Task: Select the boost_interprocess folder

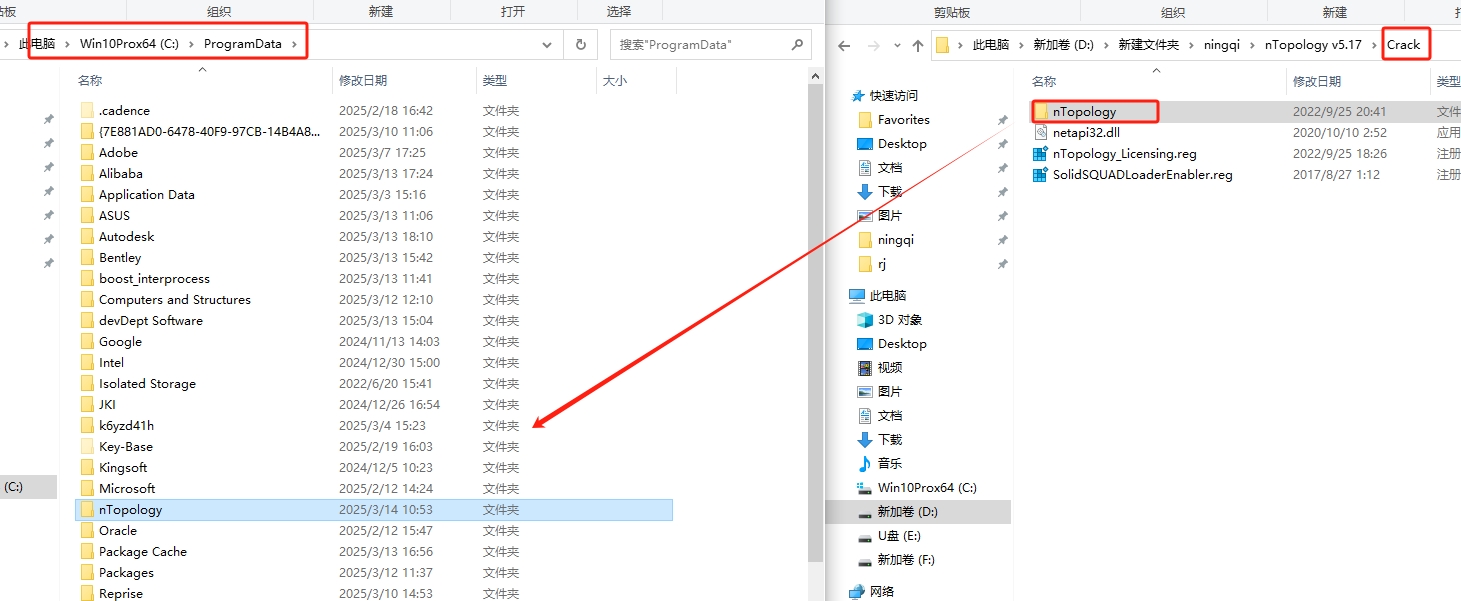Action: 154,278
